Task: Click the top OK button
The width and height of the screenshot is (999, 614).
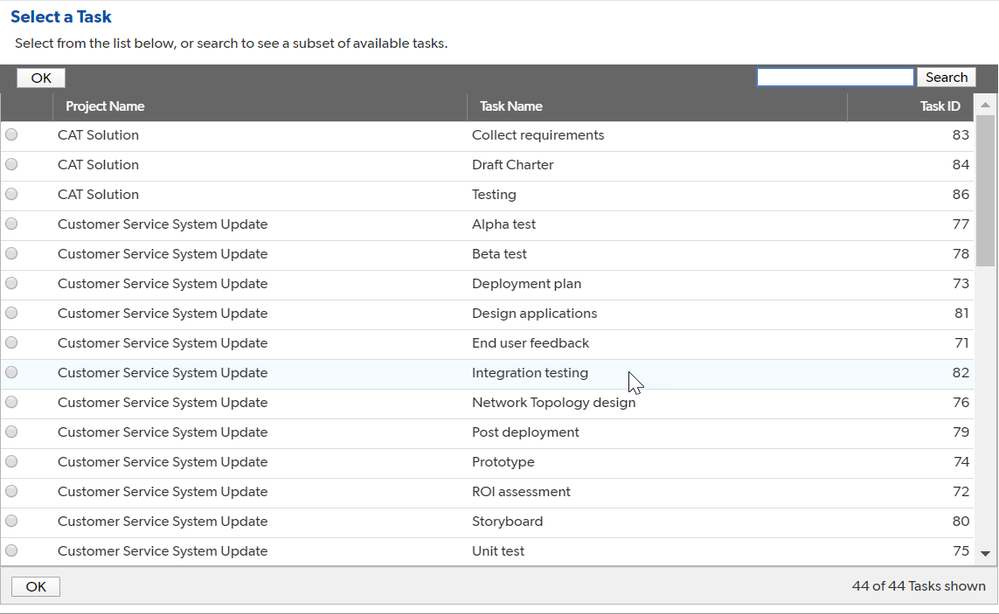Action: pyautogui.click(x=41, y=78)
